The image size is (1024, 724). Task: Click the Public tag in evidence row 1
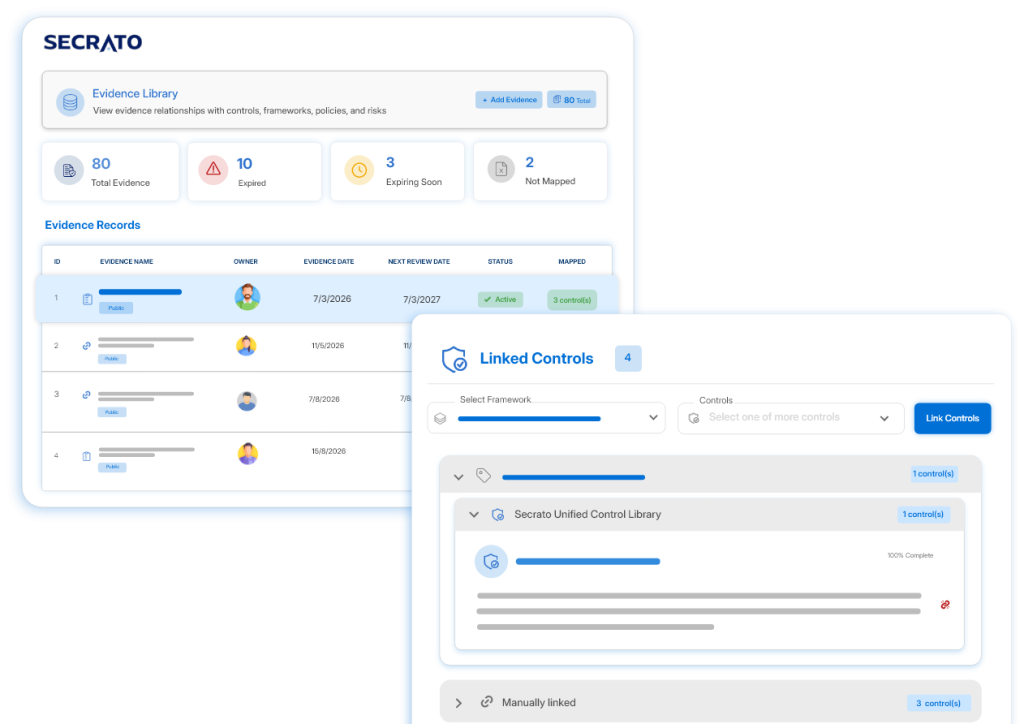116,308
